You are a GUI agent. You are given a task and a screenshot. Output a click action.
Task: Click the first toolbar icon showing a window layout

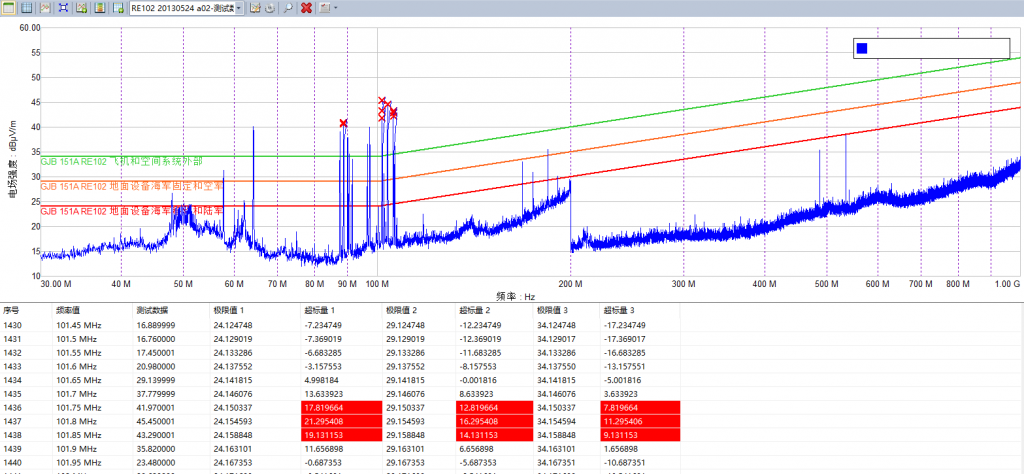(x=9, y=8)
